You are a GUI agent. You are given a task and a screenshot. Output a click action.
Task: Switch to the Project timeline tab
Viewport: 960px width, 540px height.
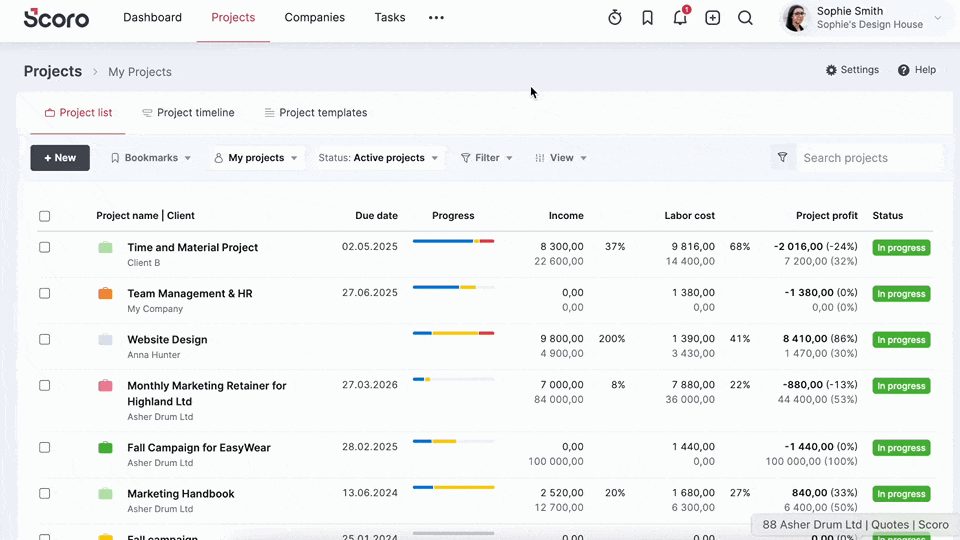(x=189, y=113)
